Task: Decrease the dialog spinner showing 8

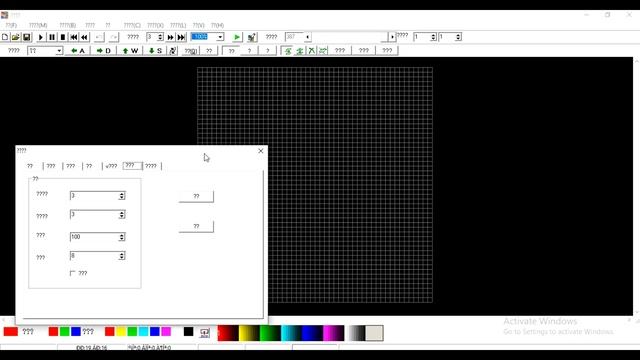Action: pyautogui.click(x=122, y=258)
